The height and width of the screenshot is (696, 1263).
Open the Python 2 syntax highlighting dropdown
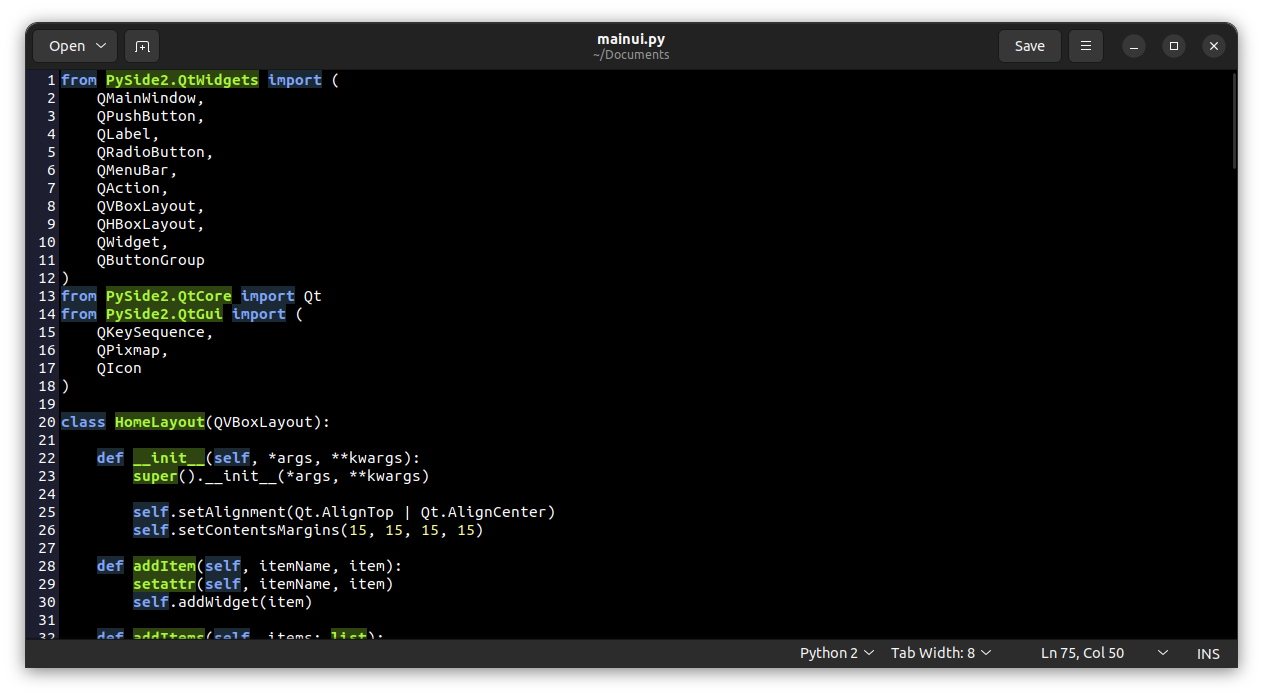(836, 652)
